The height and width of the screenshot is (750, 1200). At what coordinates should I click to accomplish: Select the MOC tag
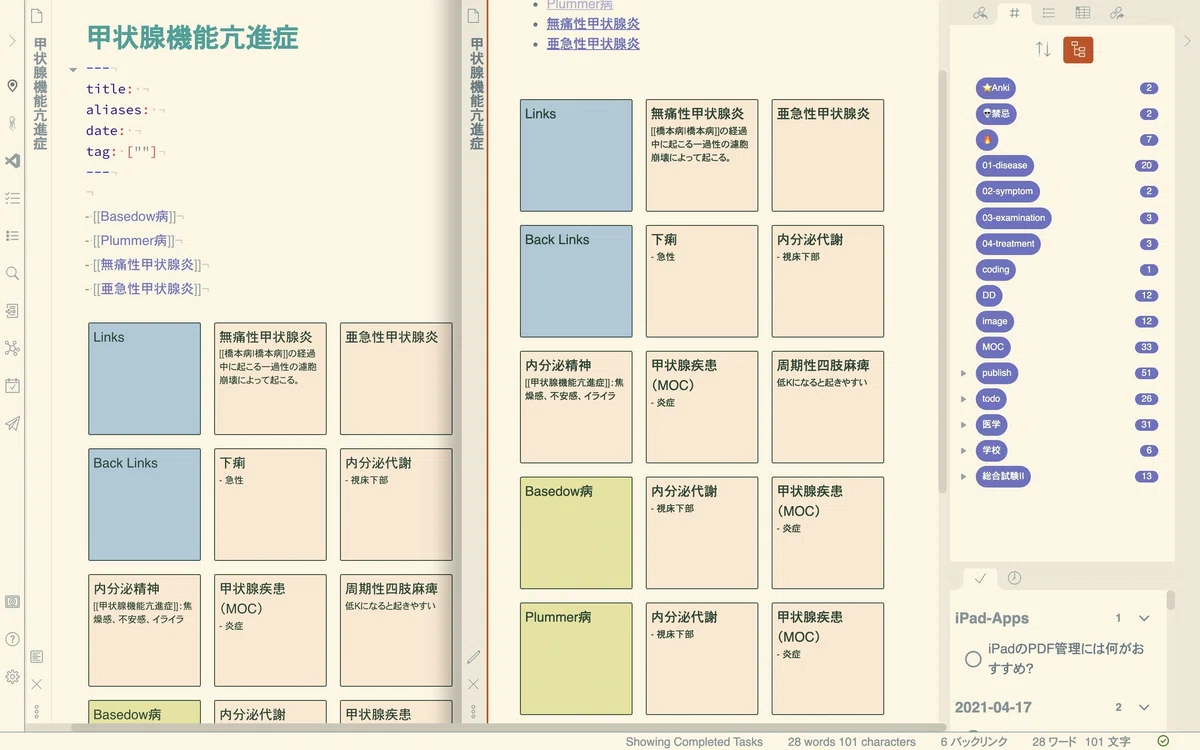coord(993,347)
